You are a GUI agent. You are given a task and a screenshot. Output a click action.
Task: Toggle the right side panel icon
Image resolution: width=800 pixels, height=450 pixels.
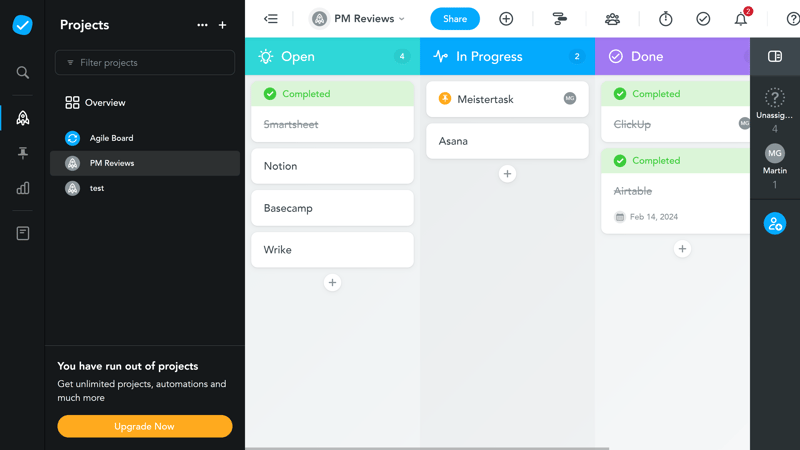point(774,57)
